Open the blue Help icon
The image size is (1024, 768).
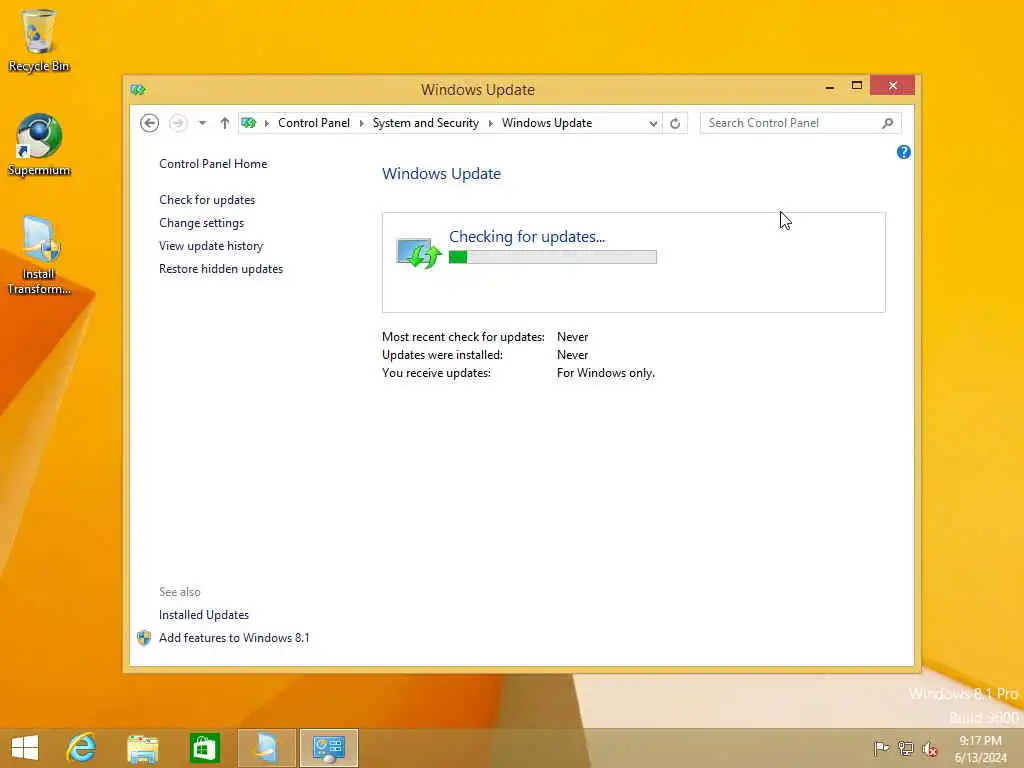pyautogui.click(x=904, y=152)
